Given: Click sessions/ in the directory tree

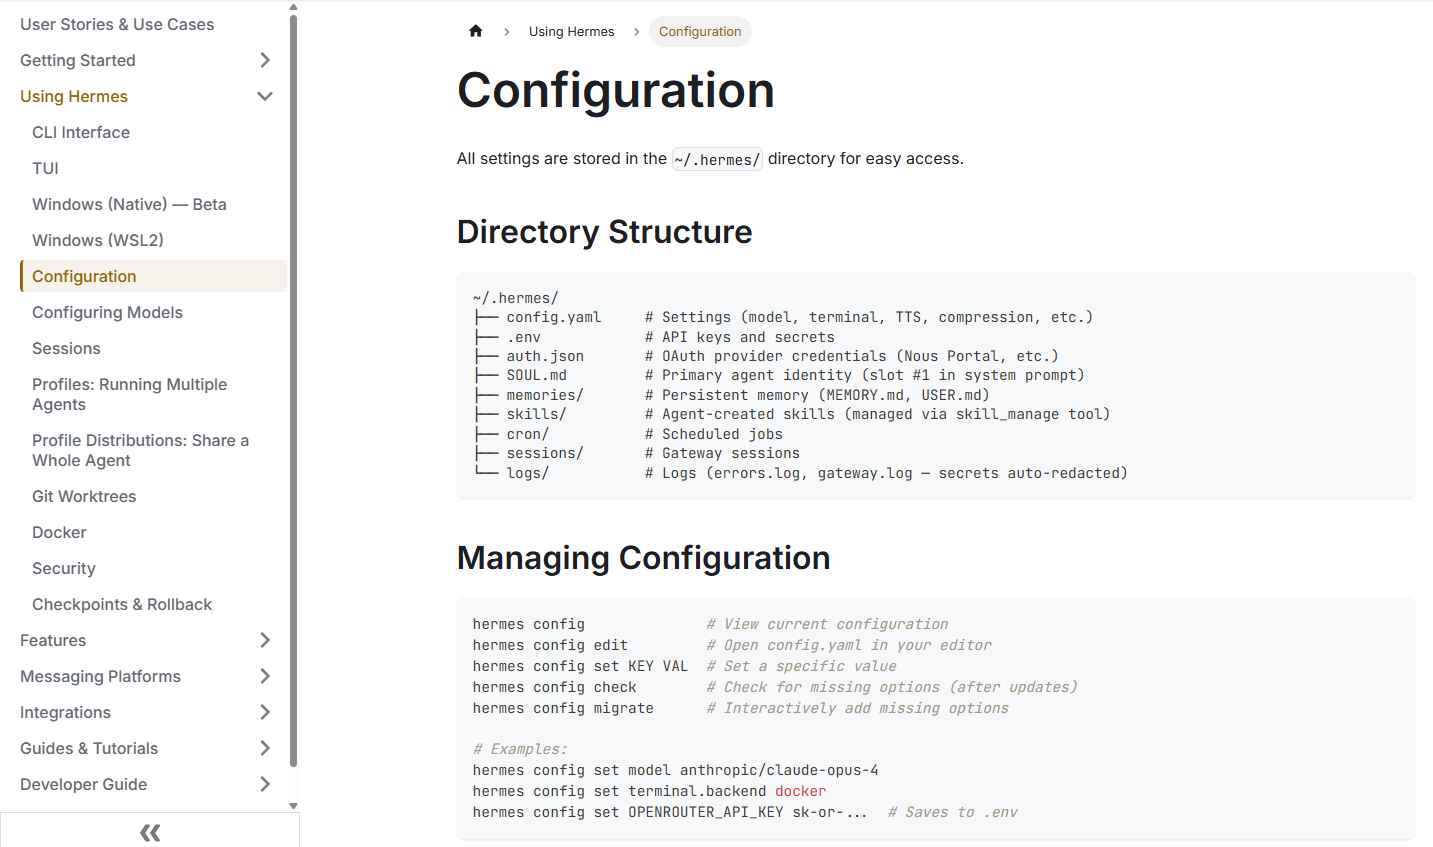Looking at the screenshot, I should [x=545, y=453].
